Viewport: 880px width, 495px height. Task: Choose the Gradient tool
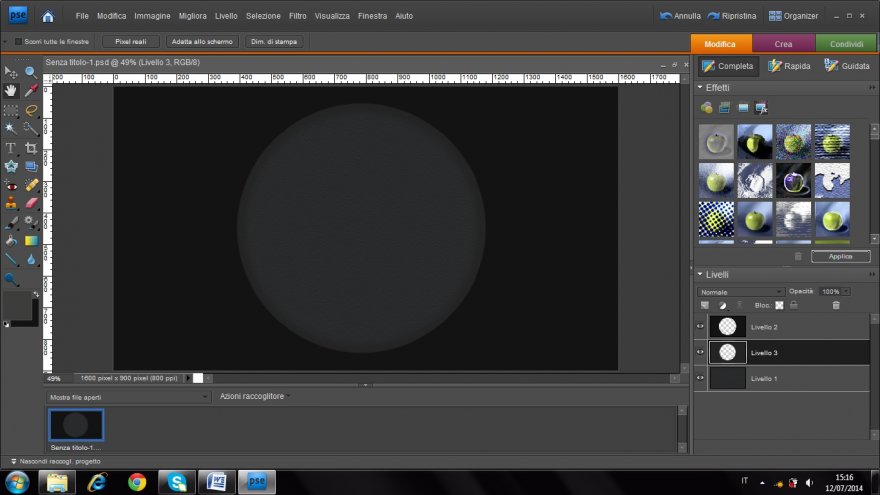(x=31, y=241)
